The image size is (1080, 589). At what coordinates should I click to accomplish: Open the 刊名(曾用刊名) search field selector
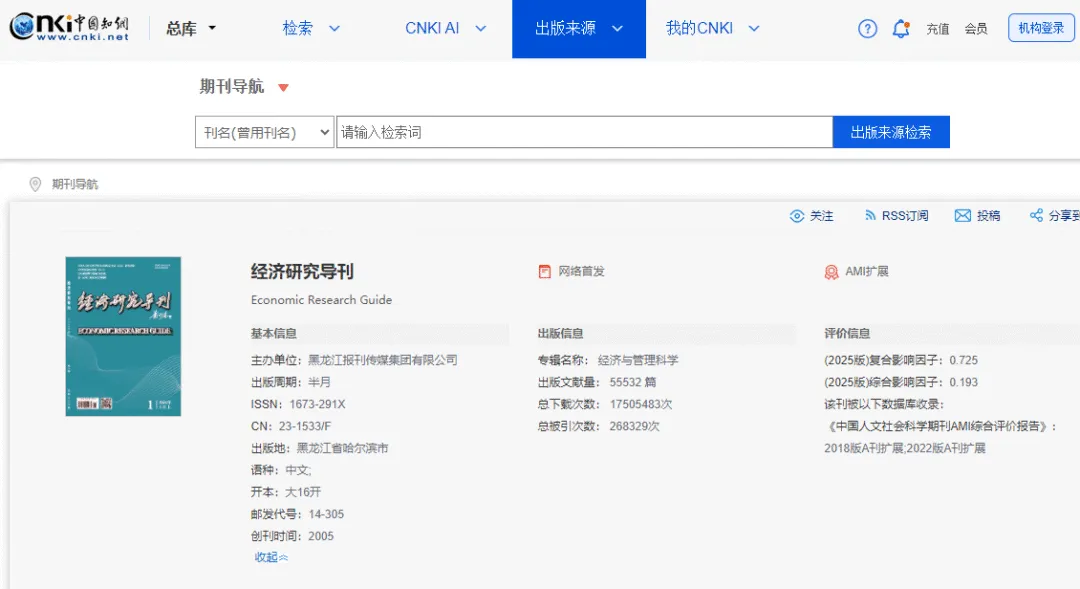pyautogui.click(x=264, y=132)
